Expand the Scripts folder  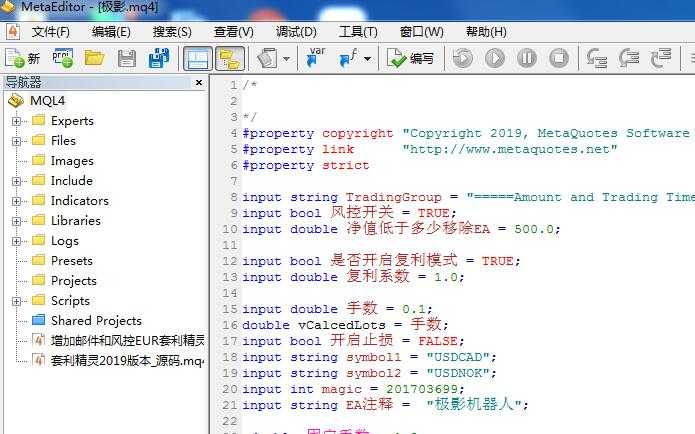[16, 301]
